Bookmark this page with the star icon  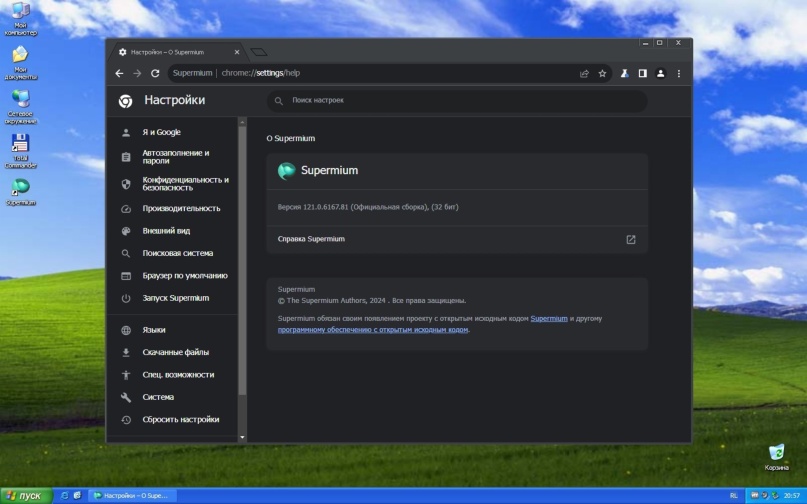point(602,74)
